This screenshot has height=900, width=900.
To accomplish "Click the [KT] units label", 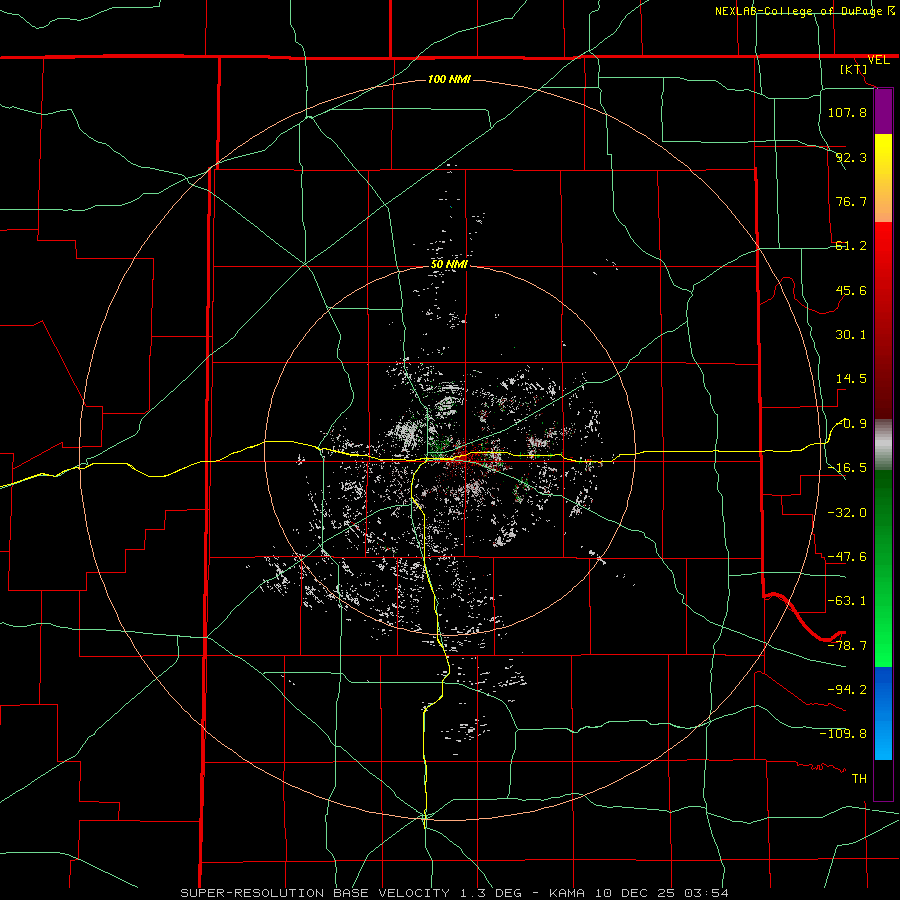I will click(854, 69).
